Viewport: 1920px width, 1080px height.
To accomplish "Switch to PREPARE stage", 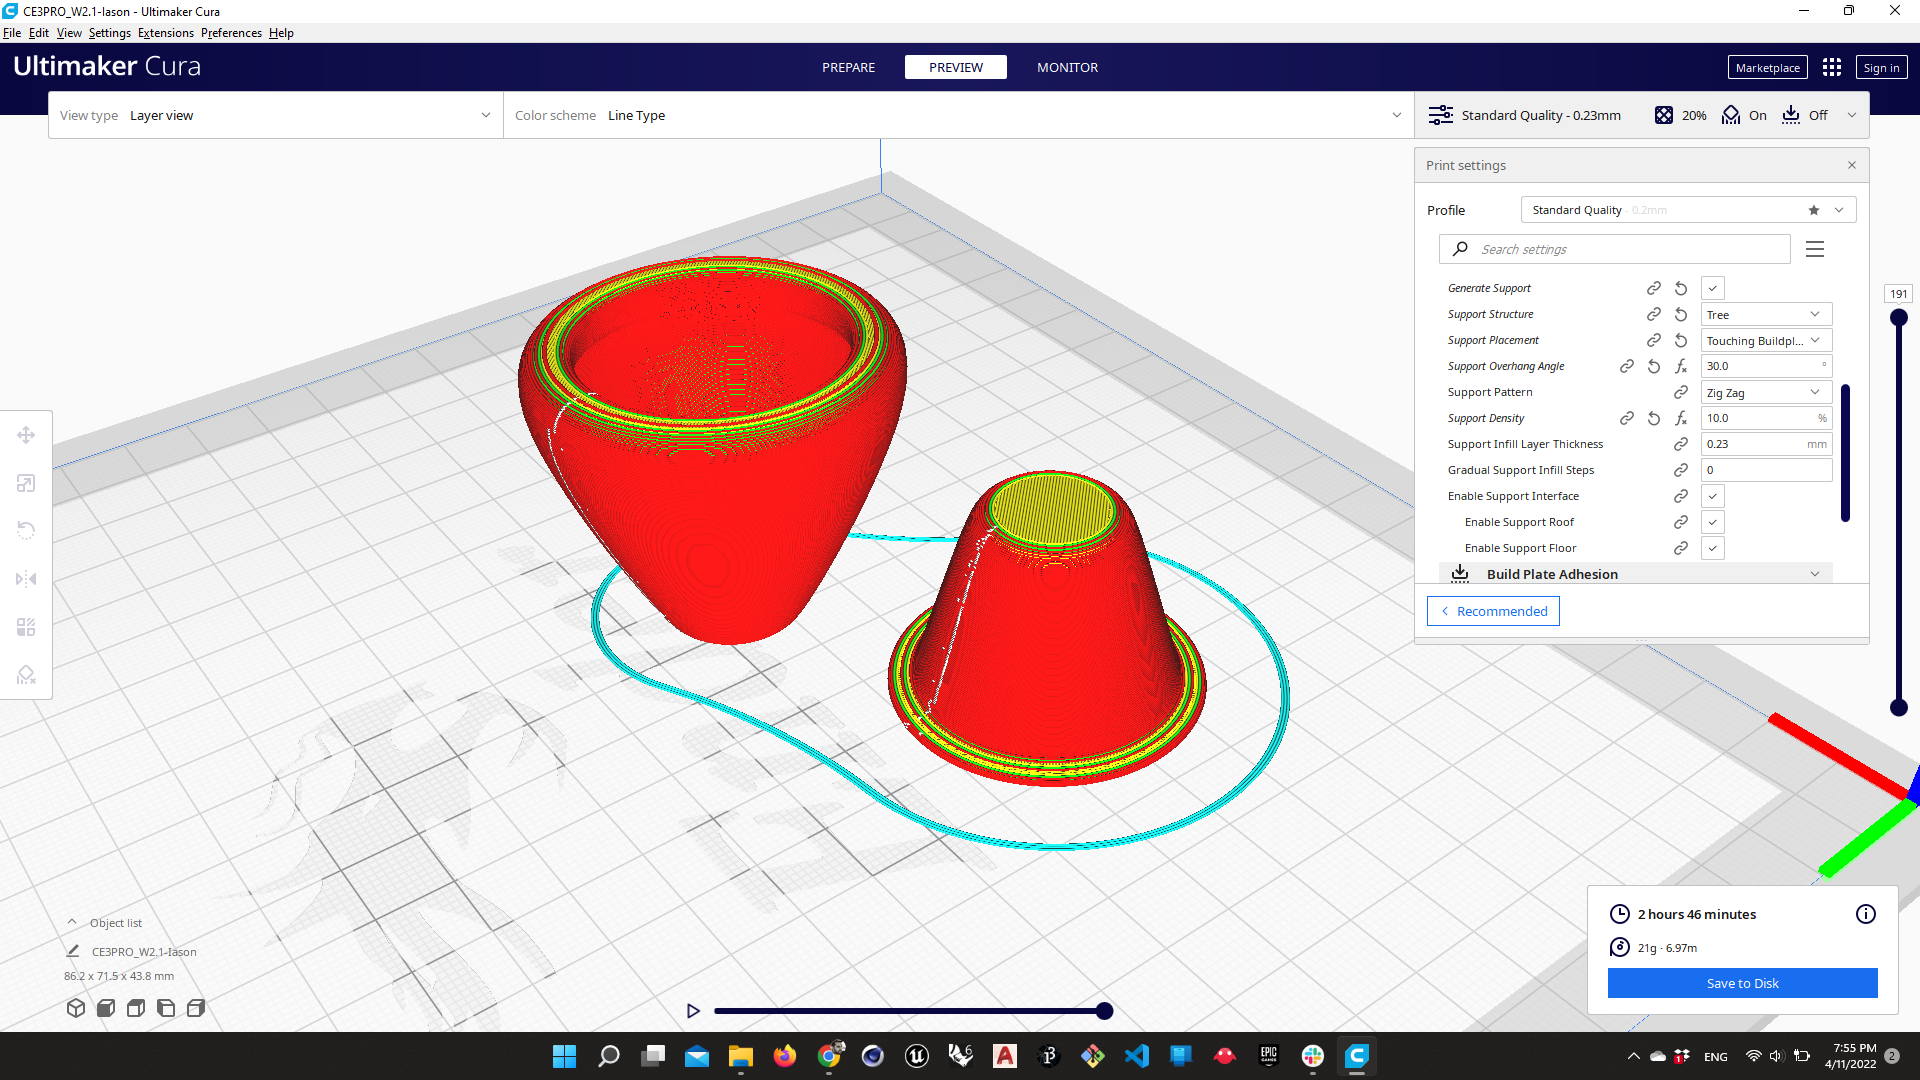I will pos(848,67).
